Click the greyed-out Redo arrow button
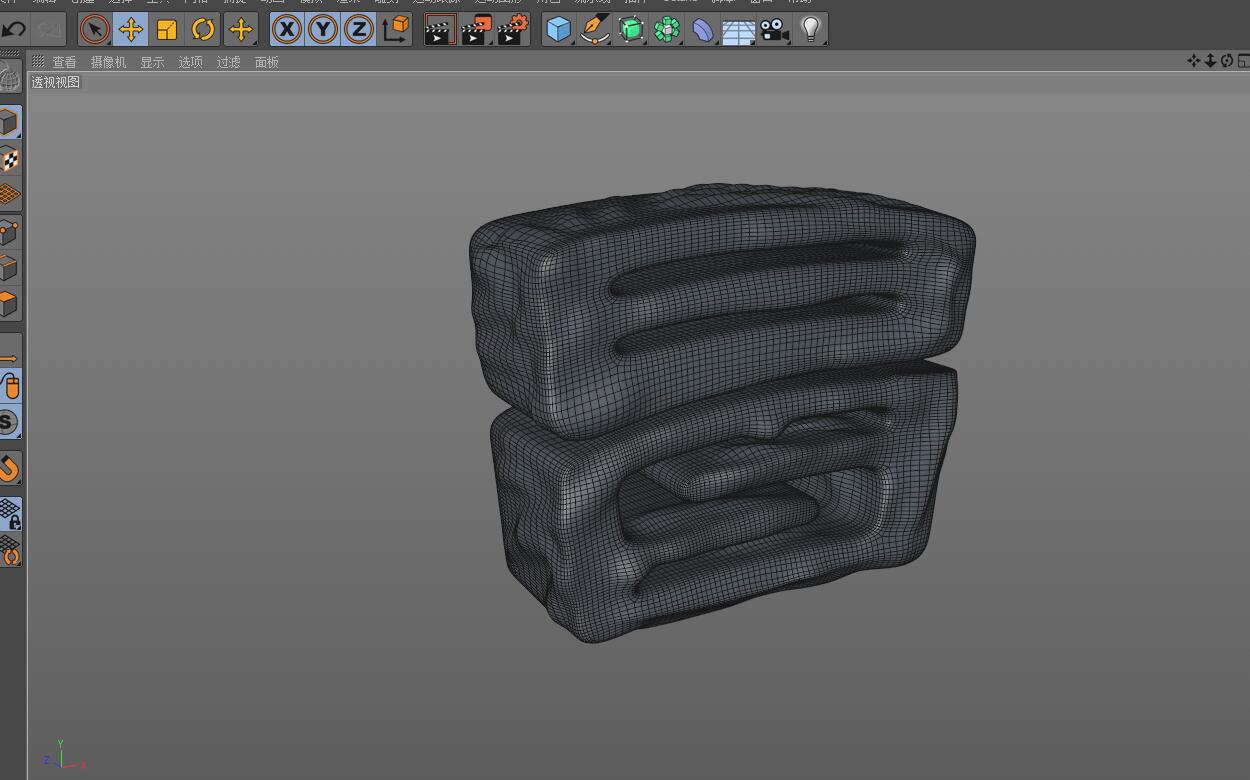Screen dimensions: 1250x780 [48, 29]
